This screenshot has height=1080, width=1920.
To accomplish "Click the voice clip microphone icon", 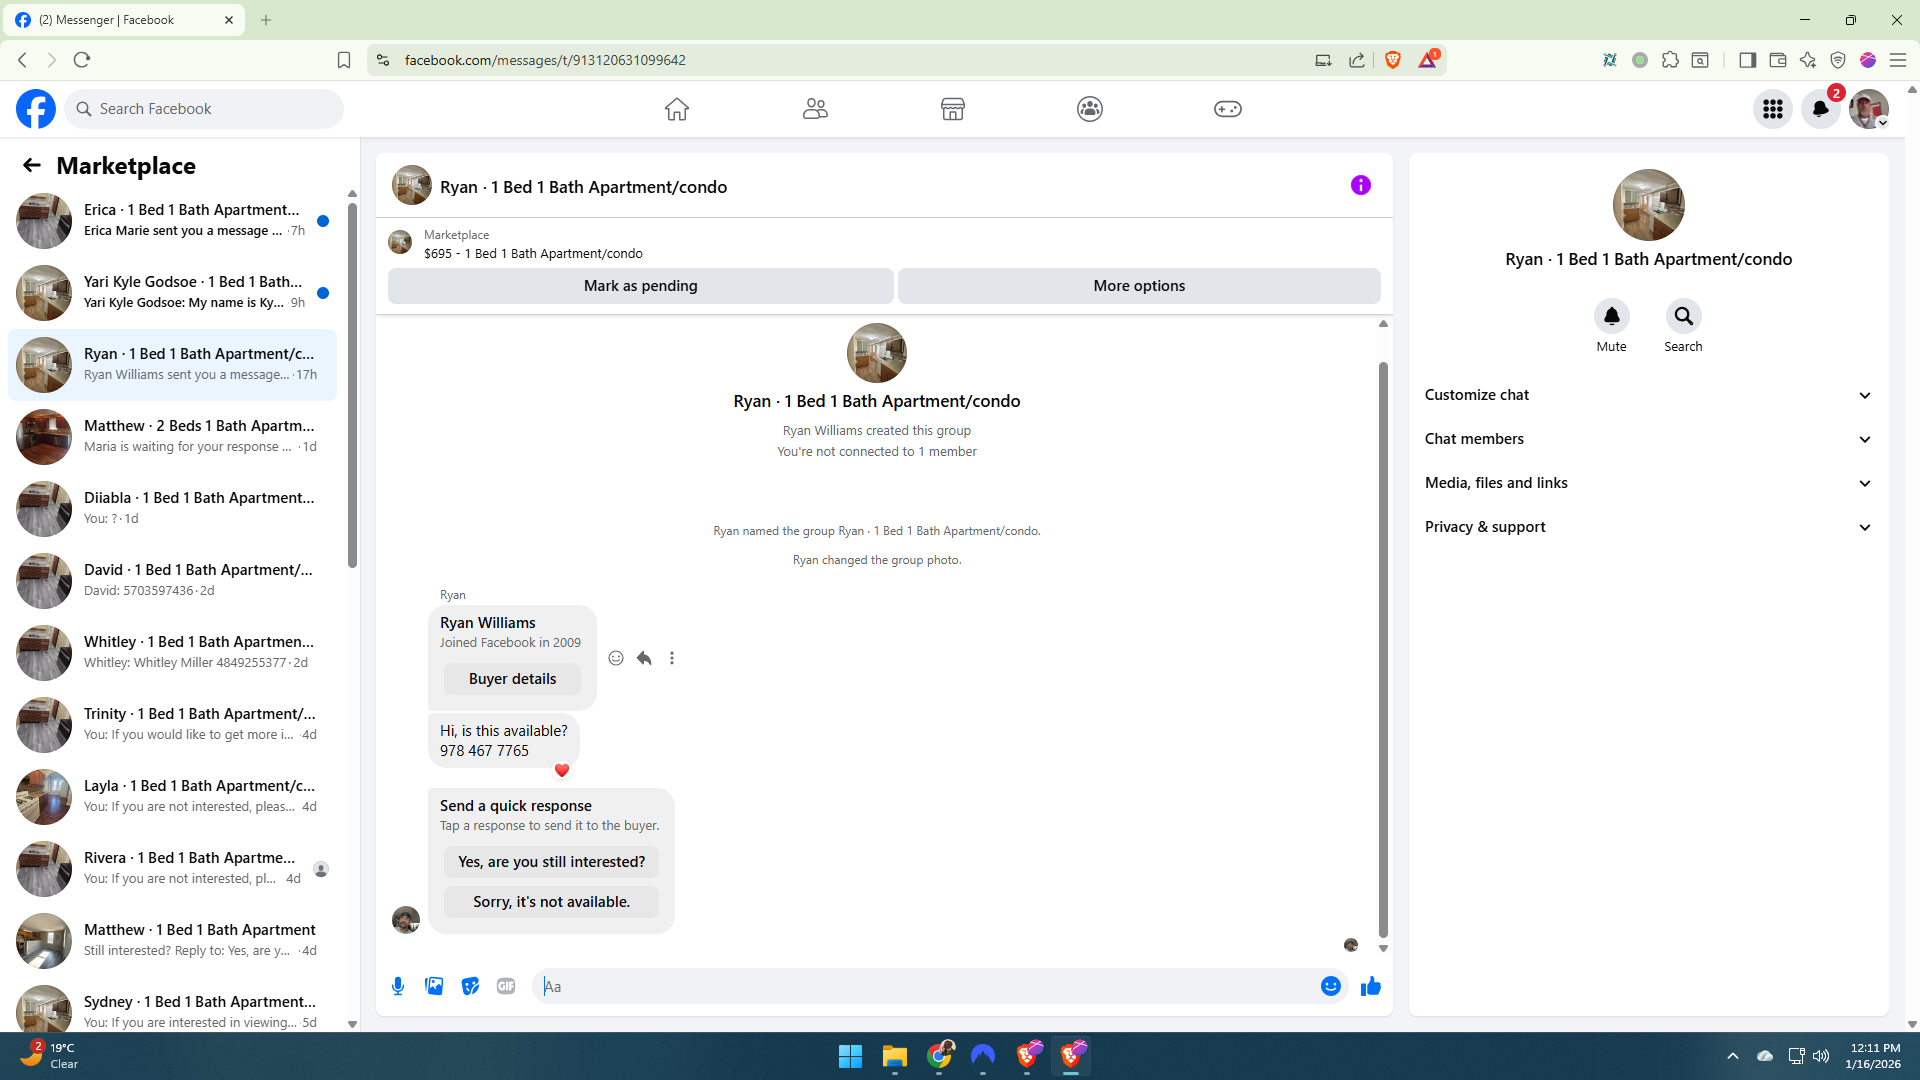I will (398, 986).
